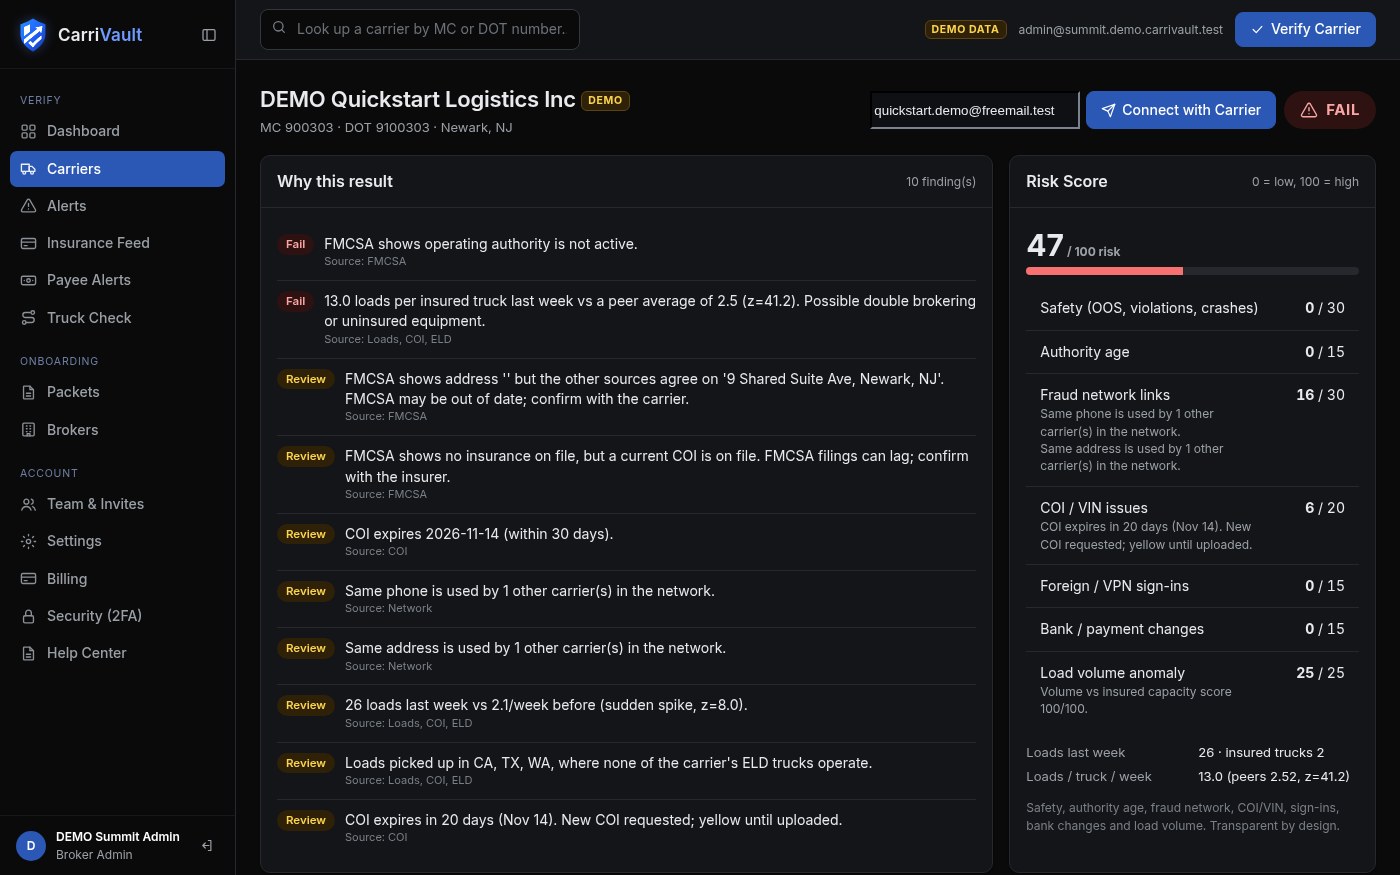Viewport: 1400px width, 875px height.
Task: Open the Dashboard menu item
Action: 117,131
